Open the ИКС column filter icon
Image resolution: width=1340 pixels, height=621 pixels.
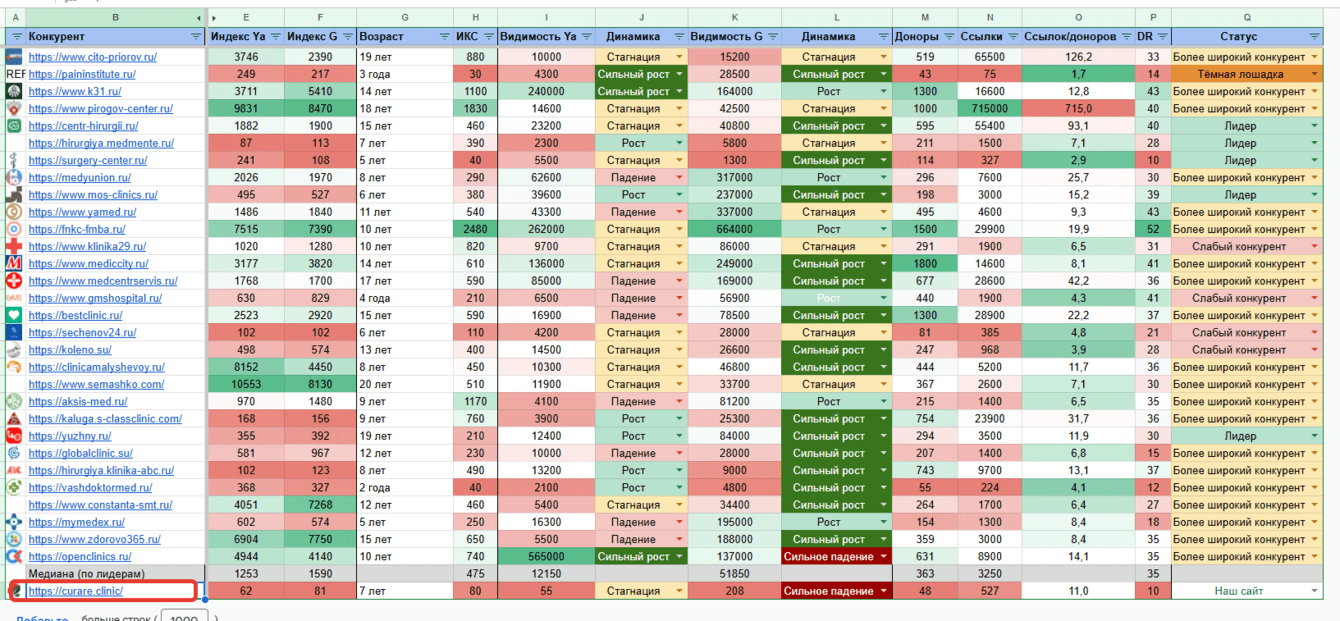pyautogui.click(x=488, y=36)
